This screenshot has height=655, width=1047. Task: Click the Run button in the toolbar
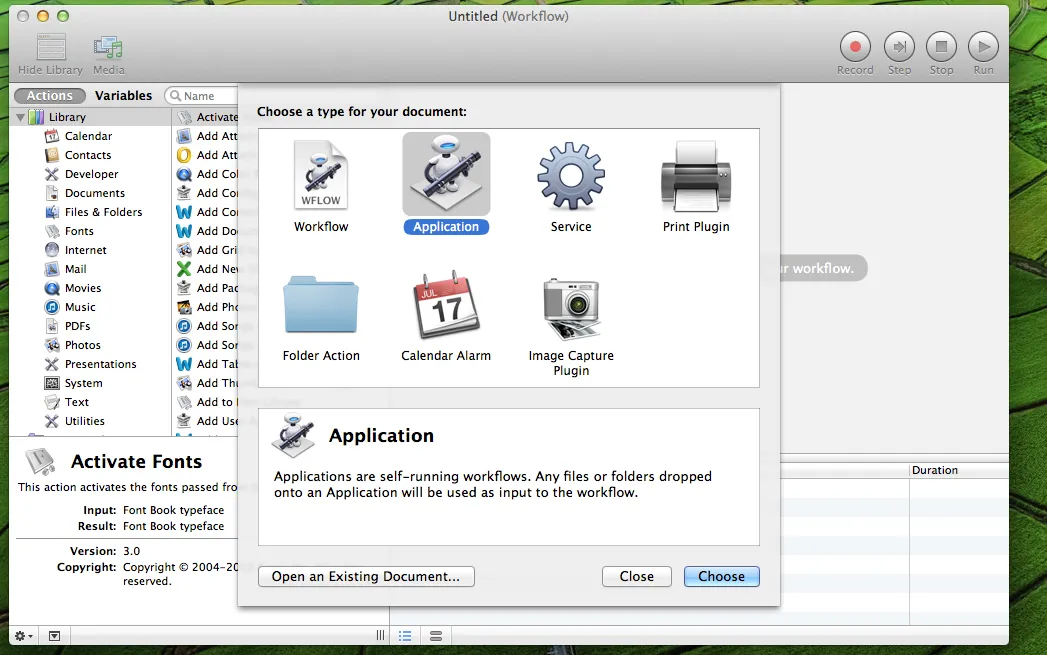pyautogui.click(x=983, y=47)
